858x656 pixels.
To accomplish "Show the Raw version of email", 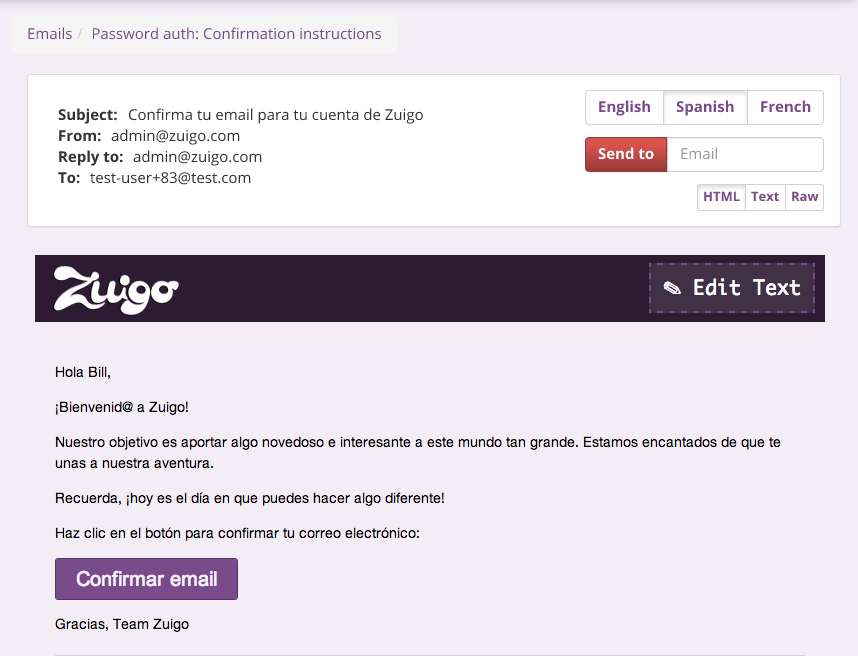I will tap(804, 197).
